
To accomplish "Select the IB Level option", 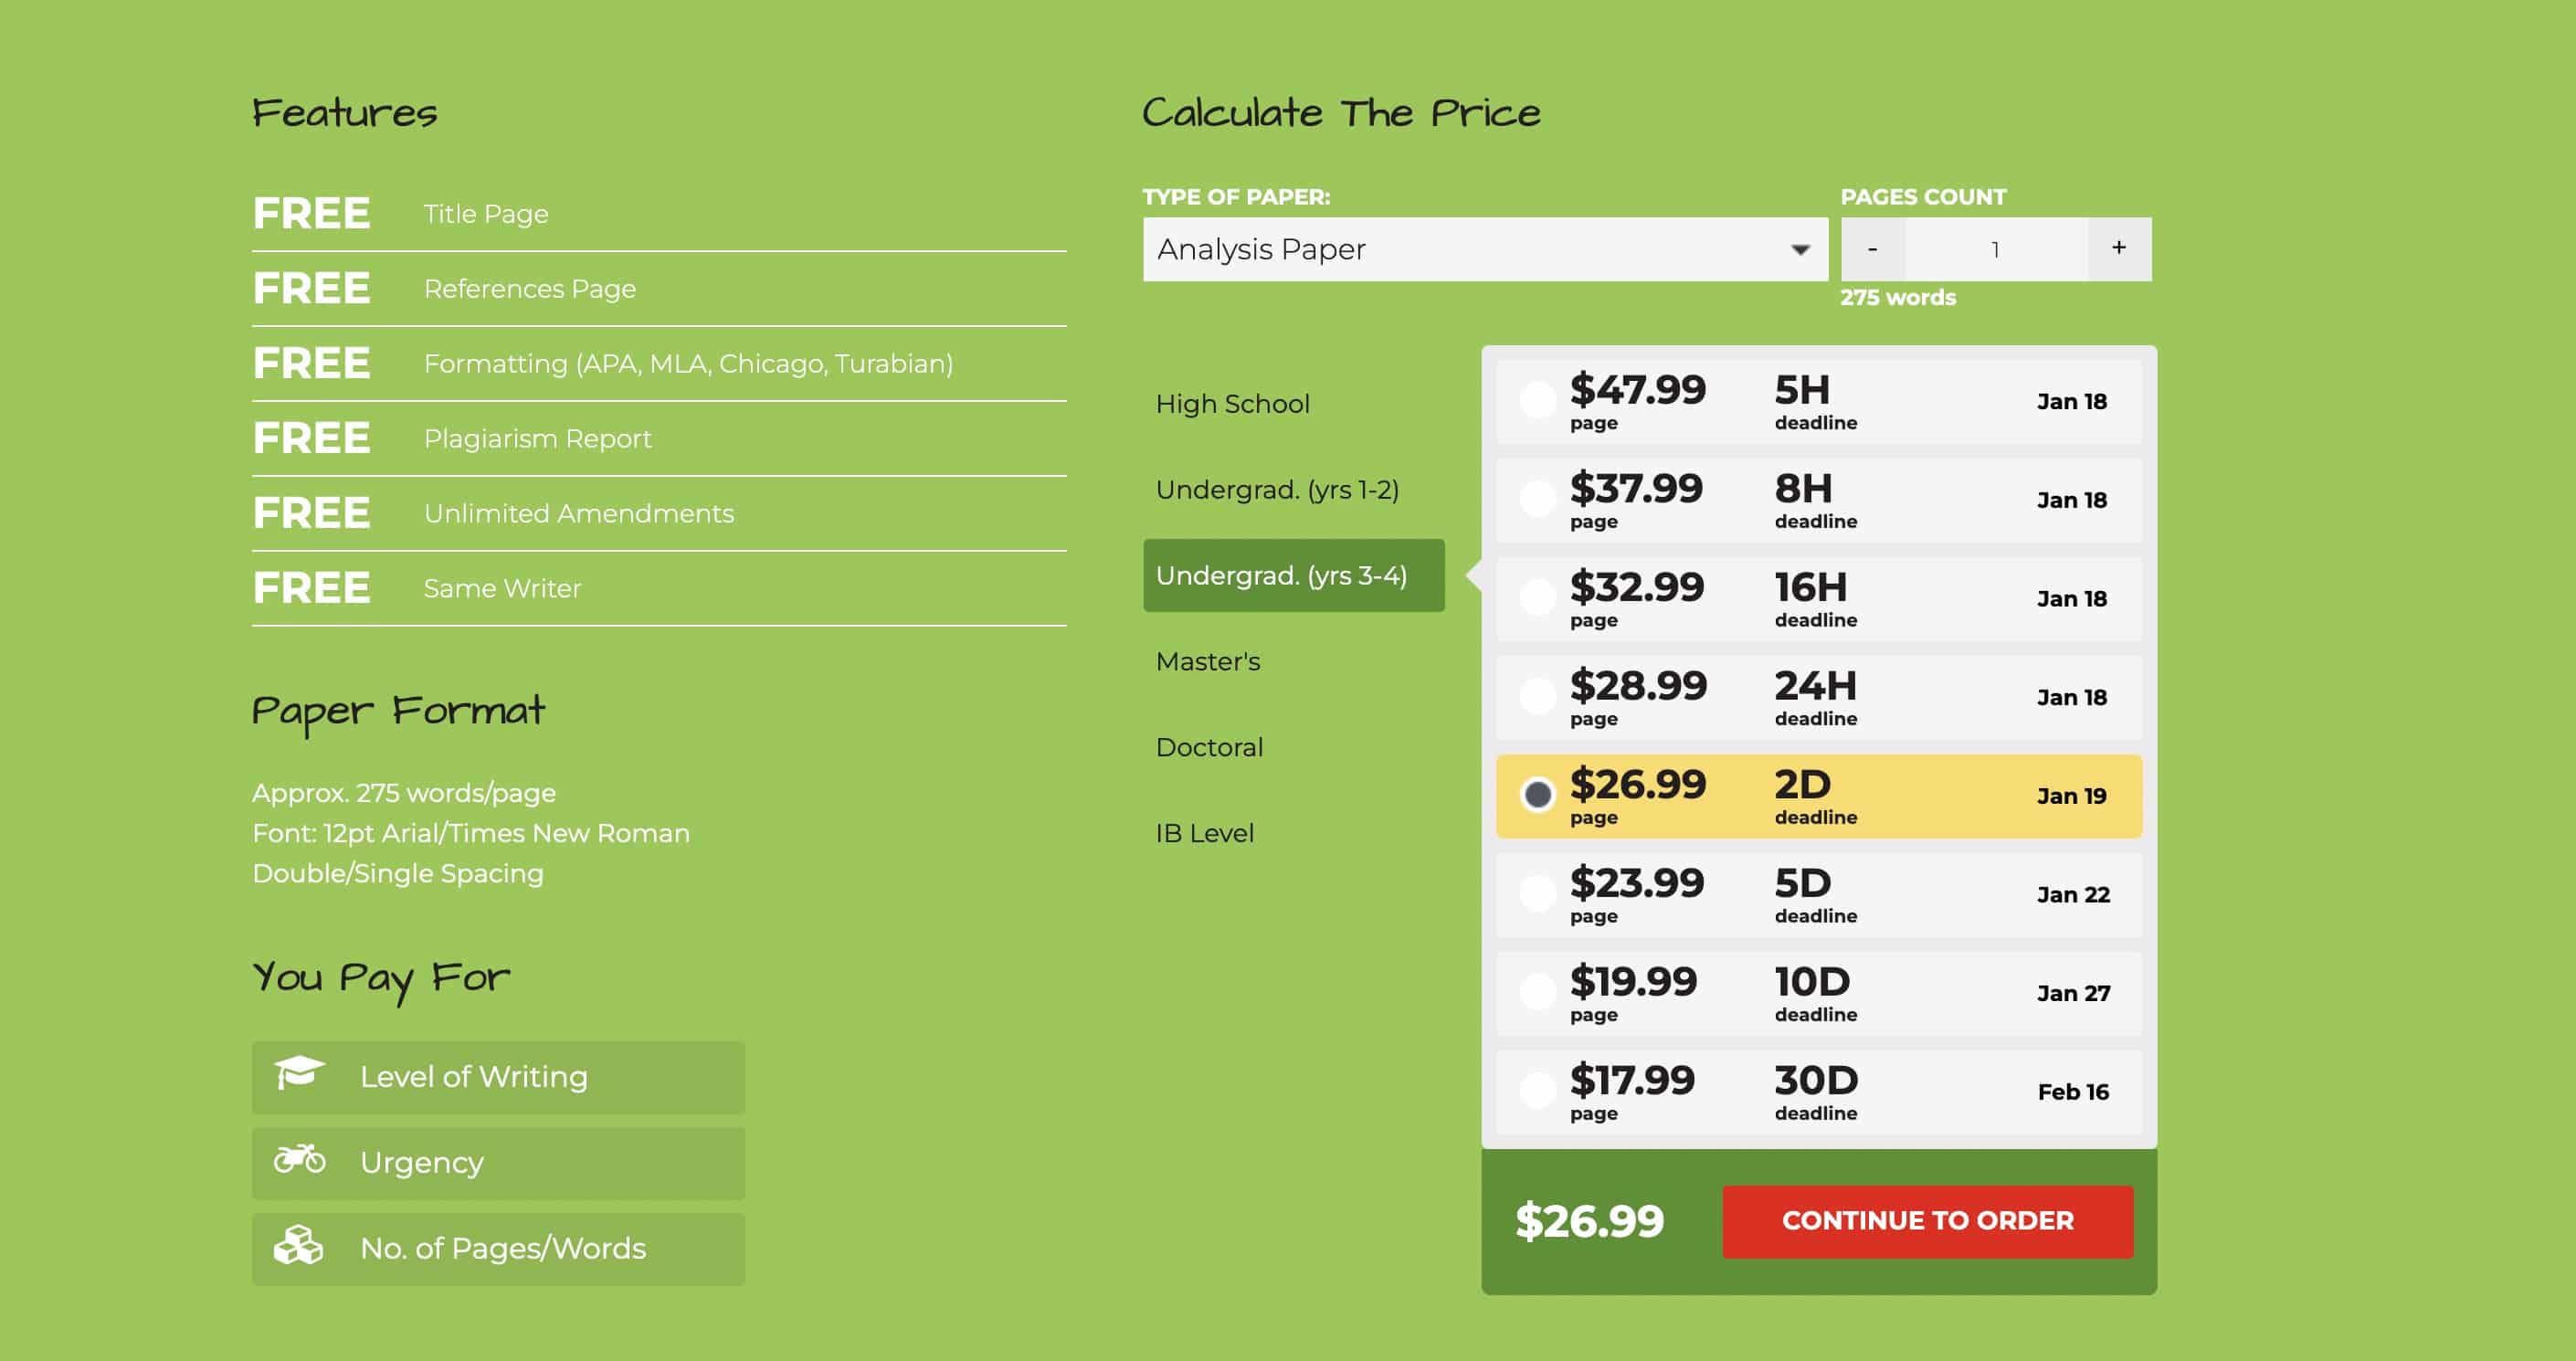I will pyautogui.click(x=1204, y=832).
